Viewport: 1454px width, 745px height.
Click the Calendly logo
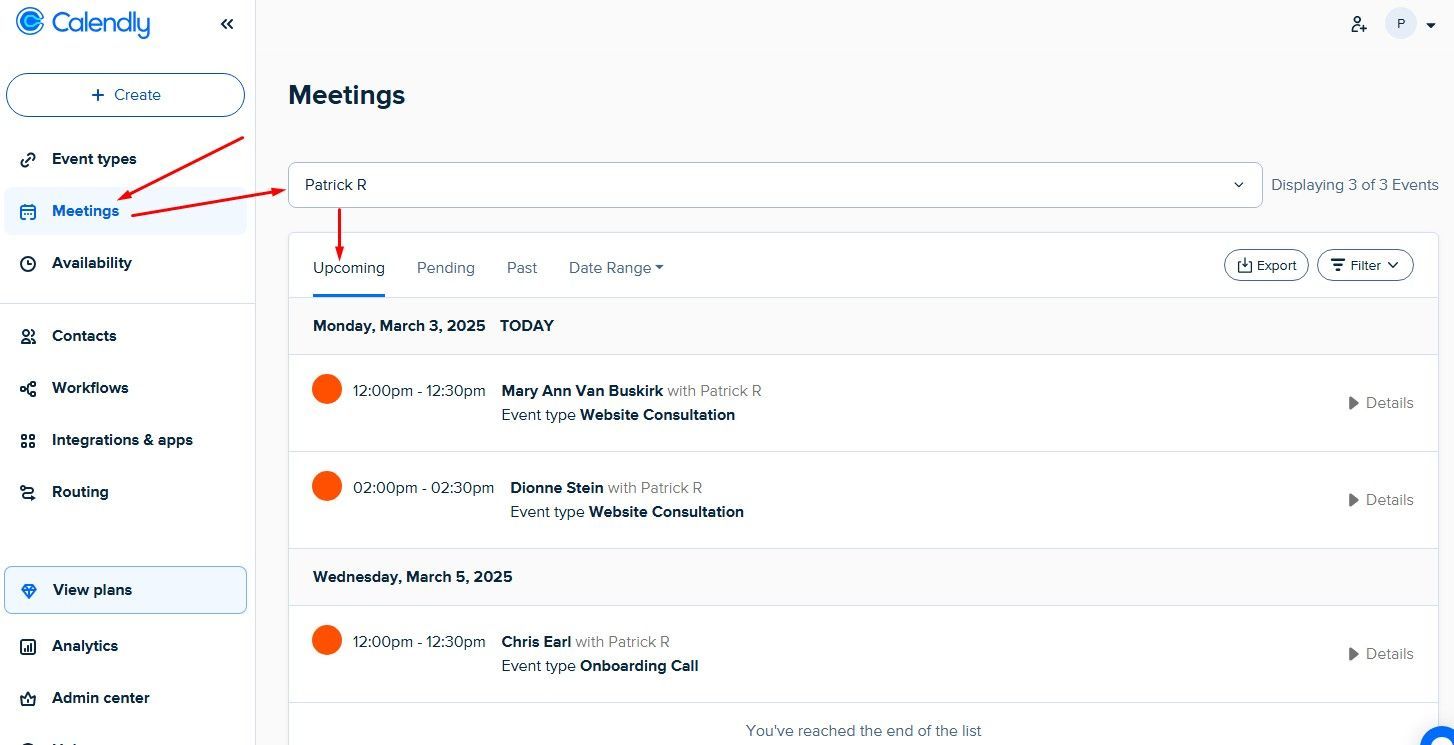tap(83, 23)
